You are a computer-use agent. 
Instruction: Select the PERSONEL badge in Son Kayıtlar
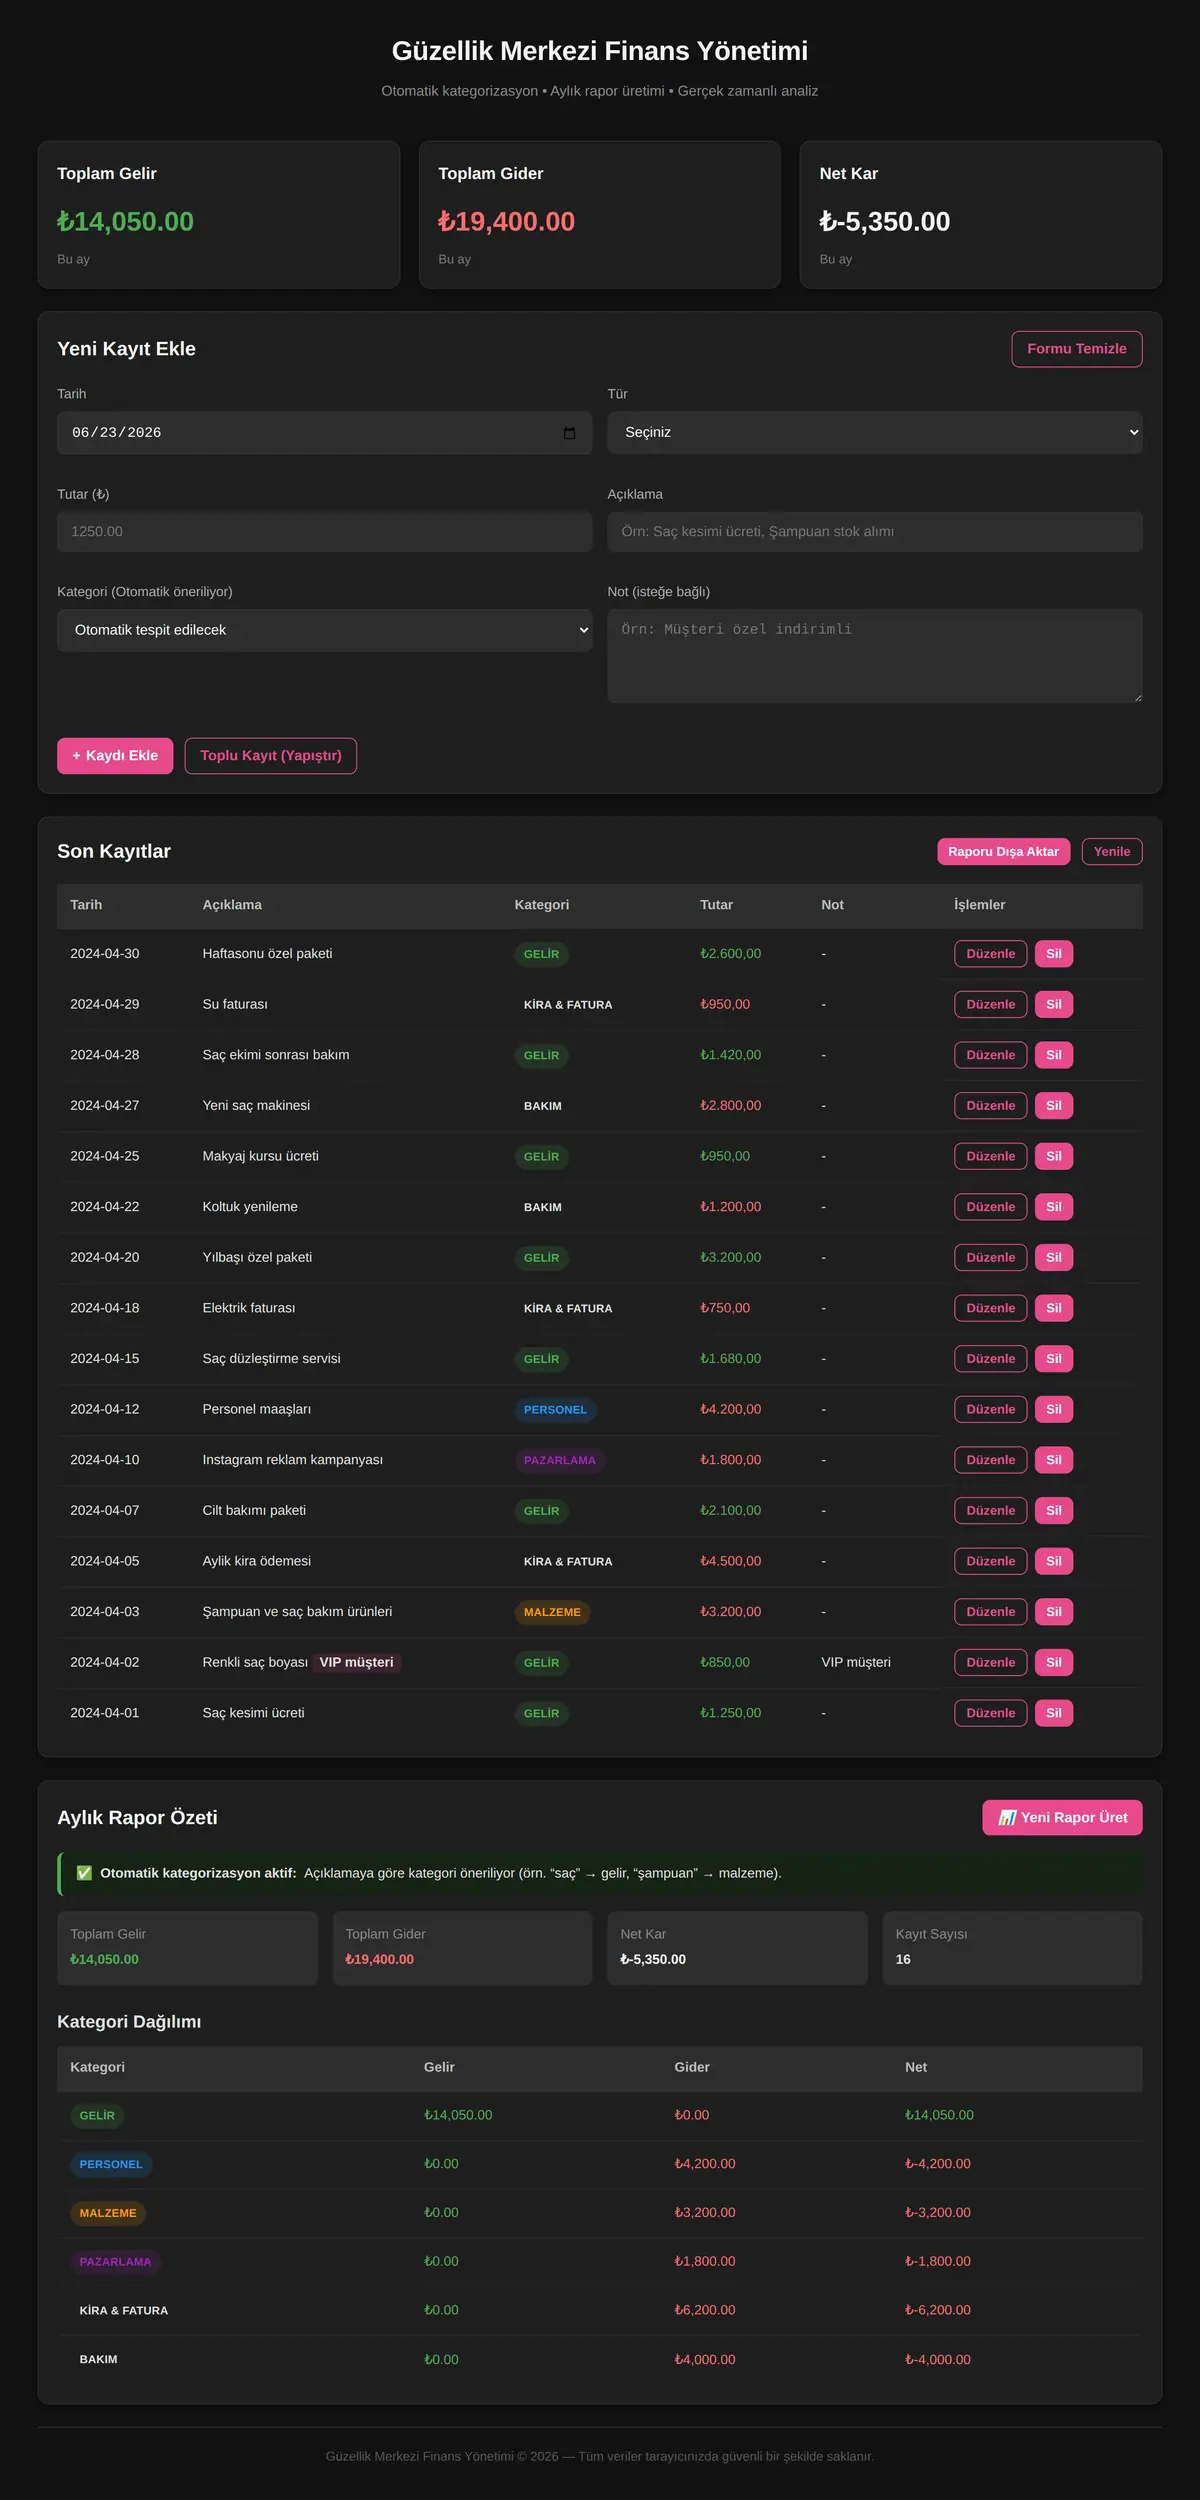click(x=555, y=1410)
